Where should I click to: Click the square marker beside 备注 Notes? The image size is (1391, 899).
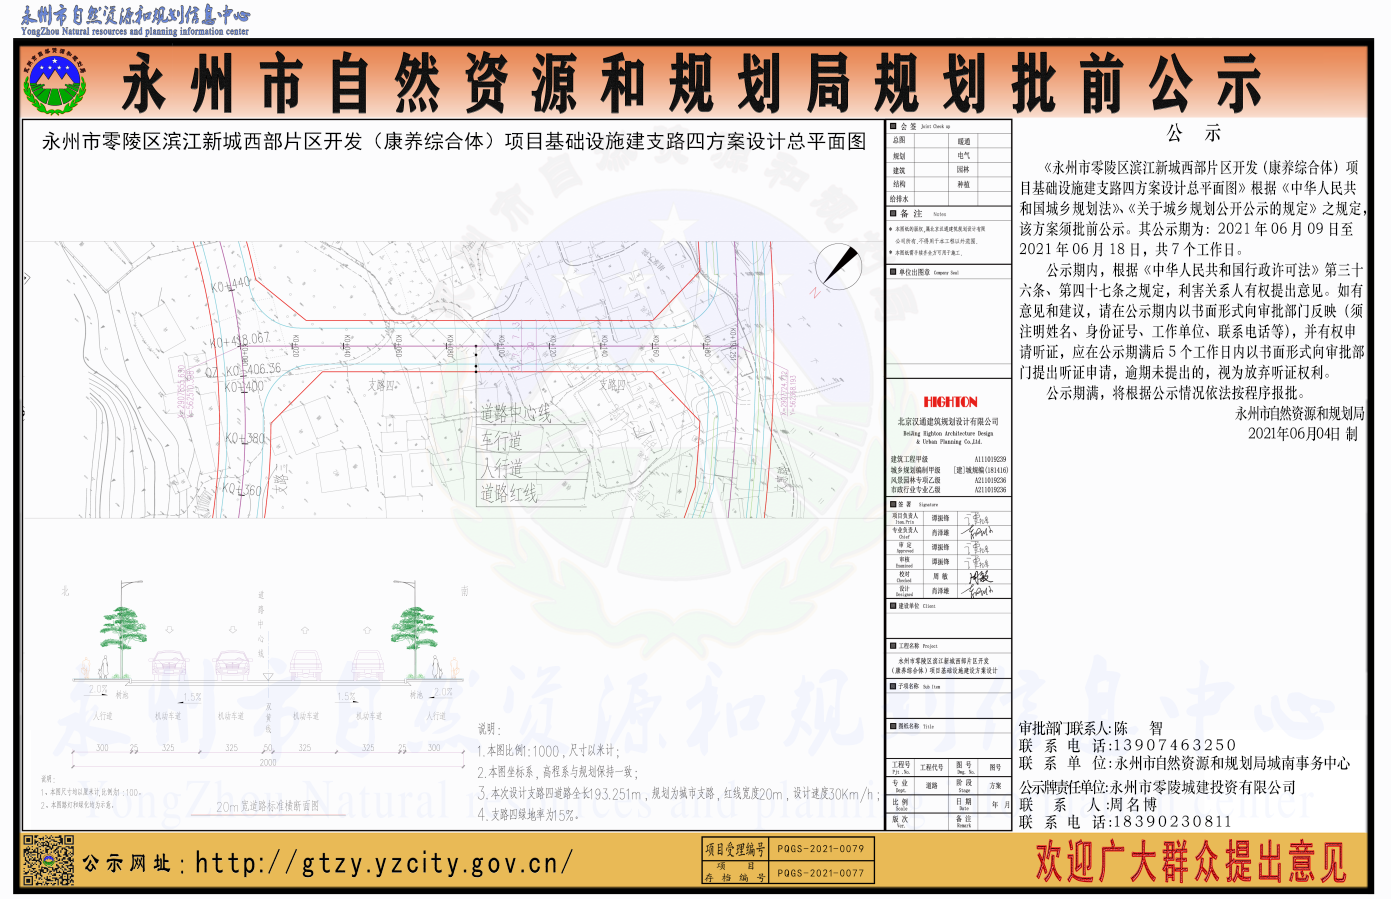click(x=893, y=213)
